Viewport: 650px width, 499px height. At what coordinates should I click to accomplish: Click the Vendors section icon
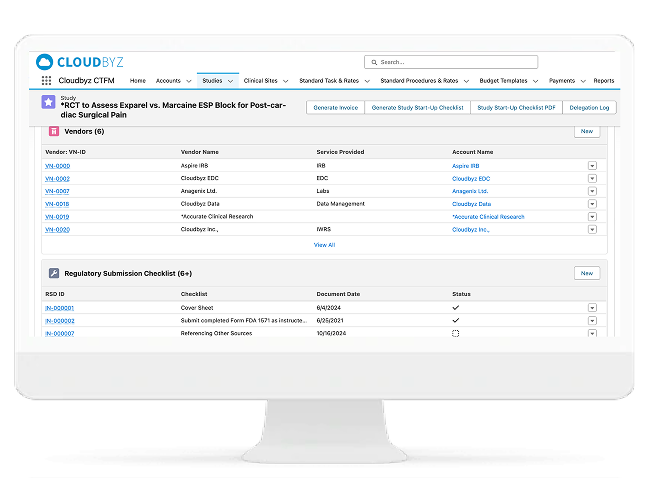coord(54,131)
